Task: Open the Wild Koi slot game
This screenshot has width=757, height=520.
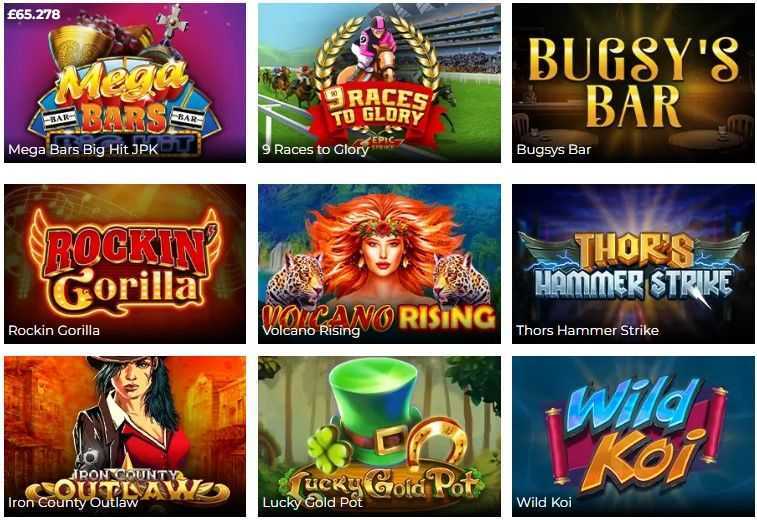Action: (x=633, y=436)
